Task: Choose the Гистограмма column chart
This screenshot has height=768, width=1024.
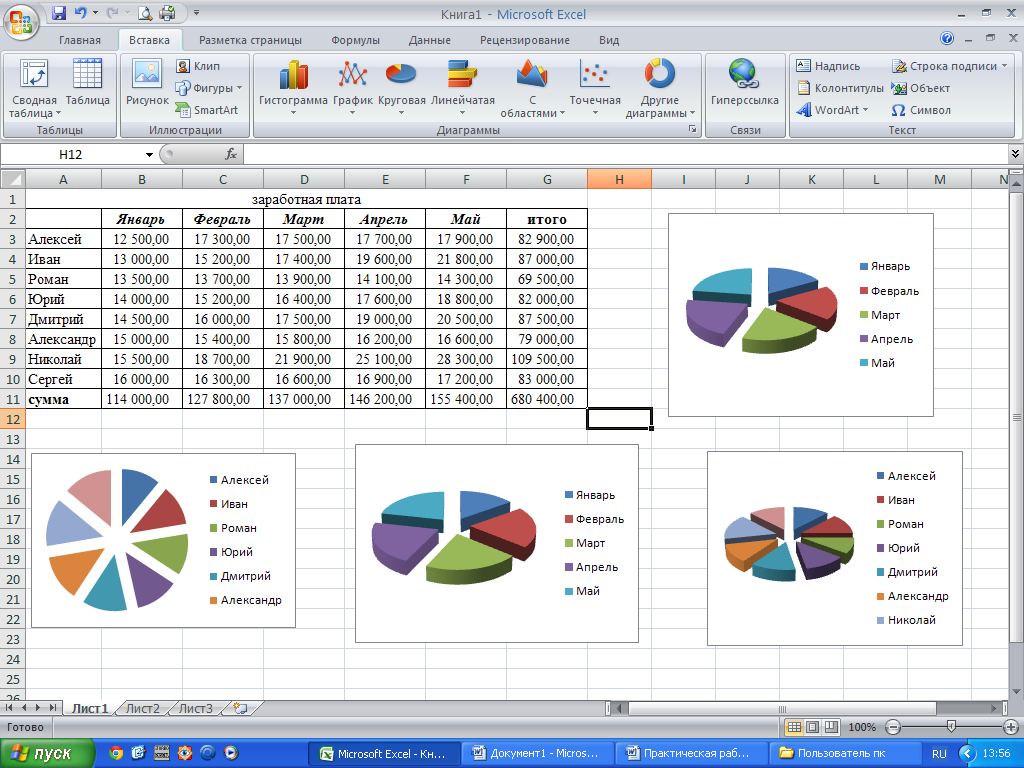Action: tap(293, 88)
